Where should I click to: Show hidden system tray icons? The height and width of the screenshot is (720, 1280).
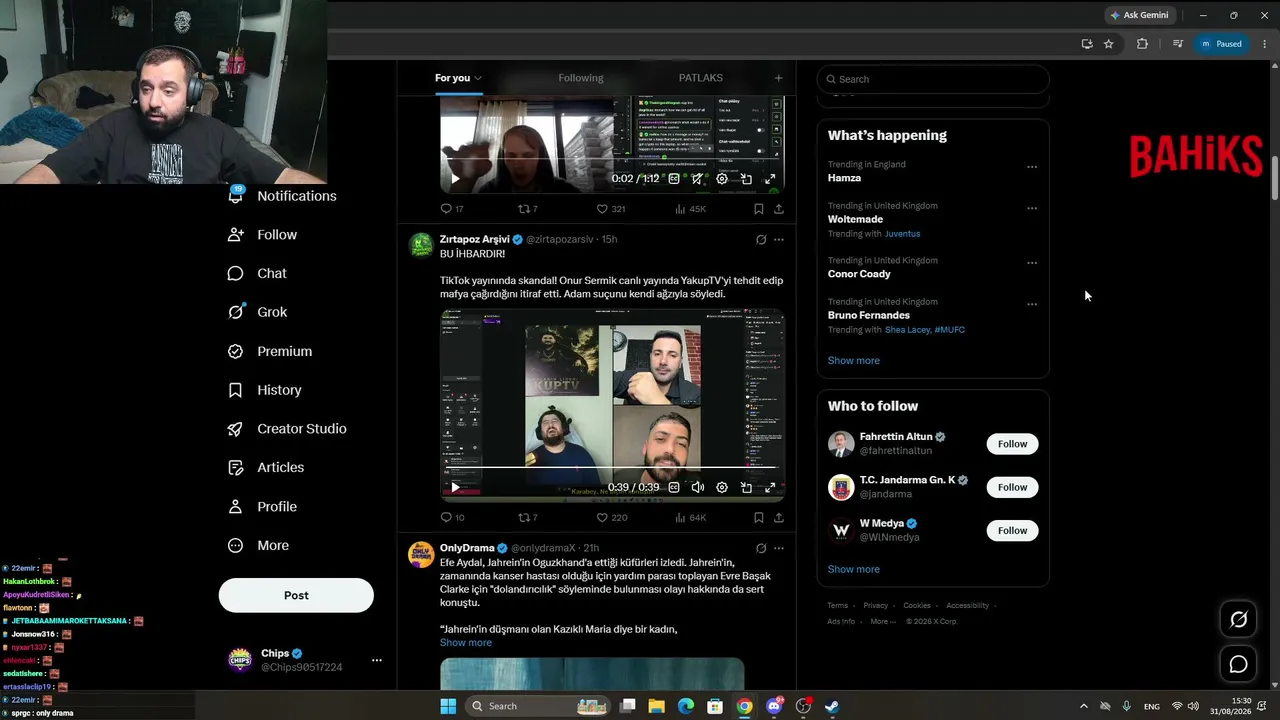[x=1083, y=706]
